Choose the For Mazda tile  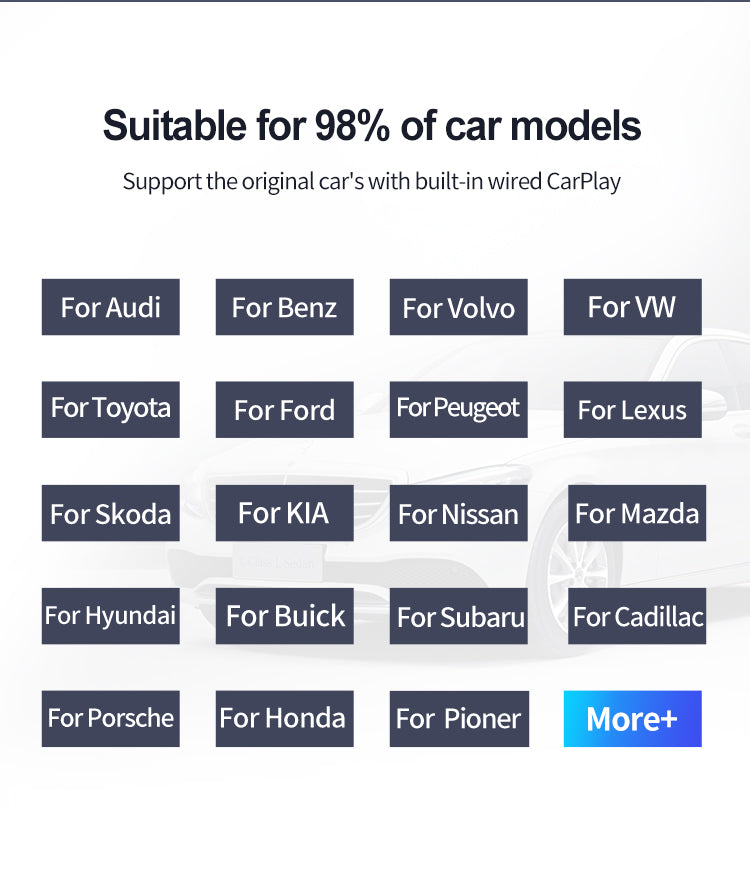click(636, 513)
